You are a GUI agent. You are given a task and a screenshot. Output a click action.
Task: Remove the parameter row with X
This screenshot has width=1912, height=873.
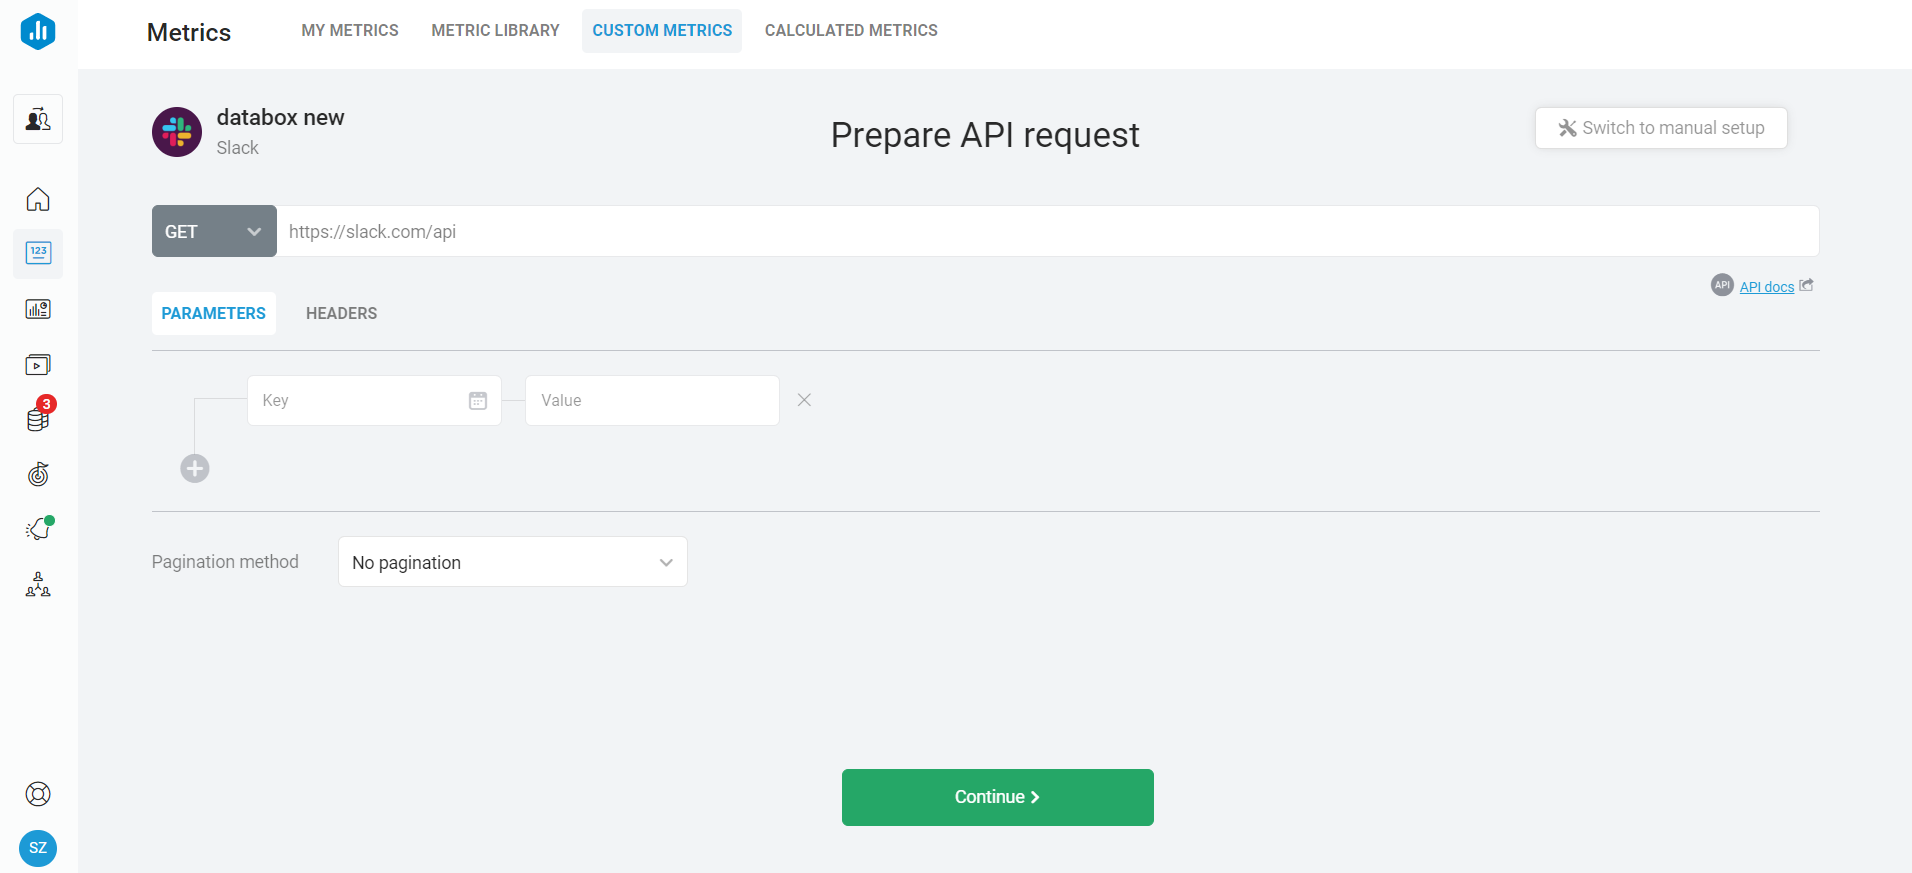click(804, 400)
